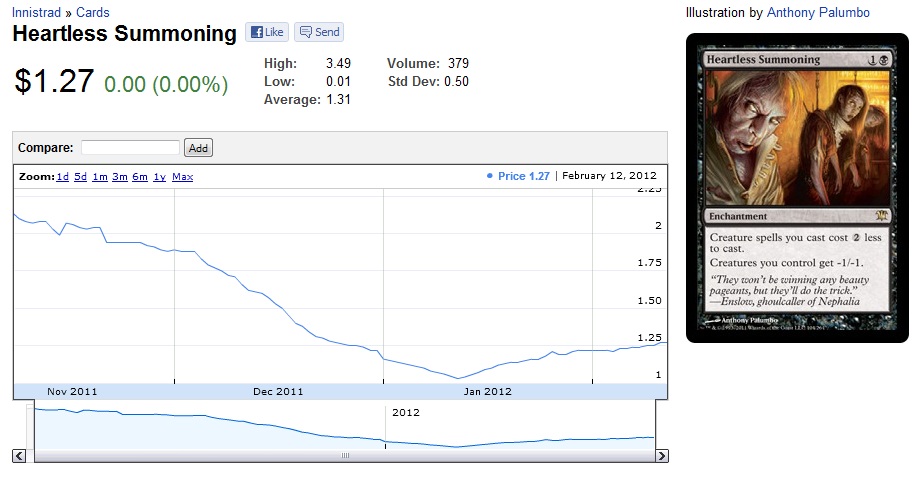Click the timeline scrollbar thumb grip
The width and height of the screenshot is (922, 491).
(345, 456)
